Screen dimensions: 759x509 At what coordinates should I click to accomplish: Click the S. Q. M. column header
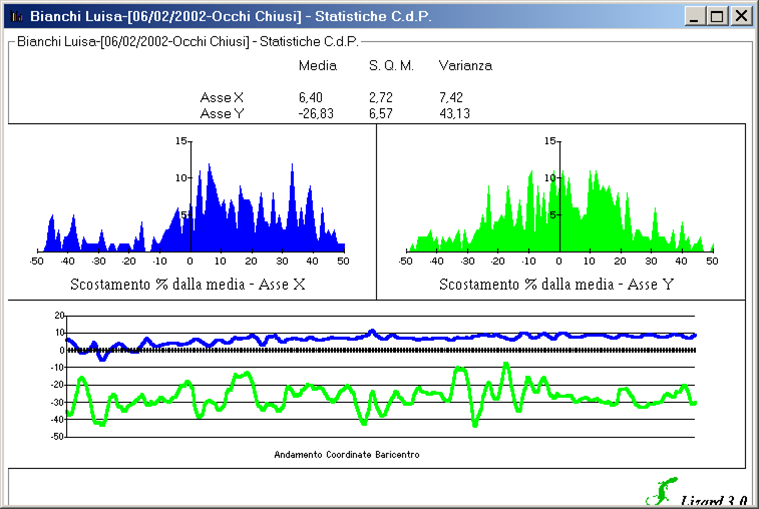click(391, 66)
